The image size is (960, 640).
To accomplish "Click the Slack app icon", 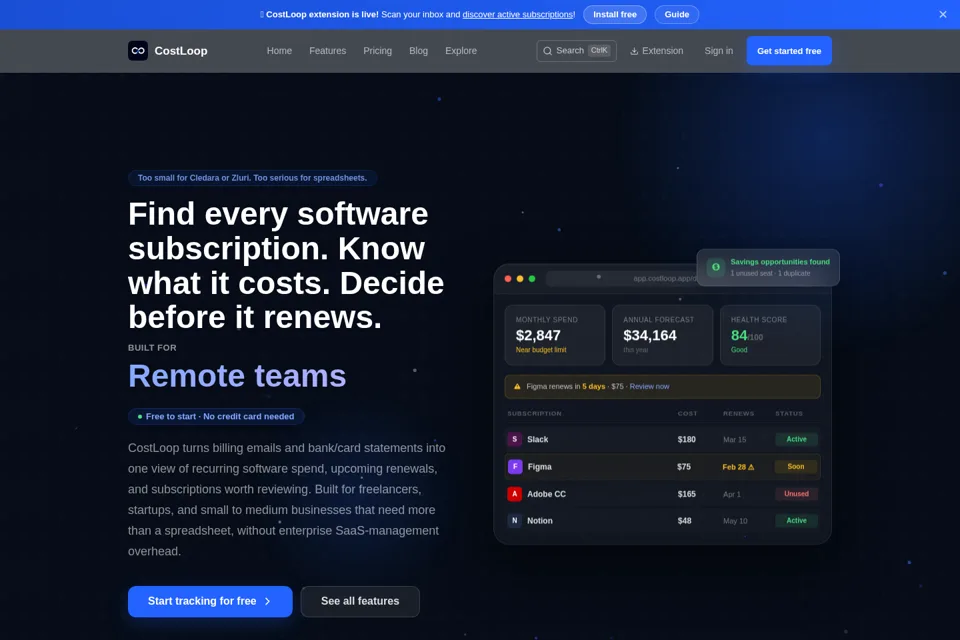I will click(514, 439).
